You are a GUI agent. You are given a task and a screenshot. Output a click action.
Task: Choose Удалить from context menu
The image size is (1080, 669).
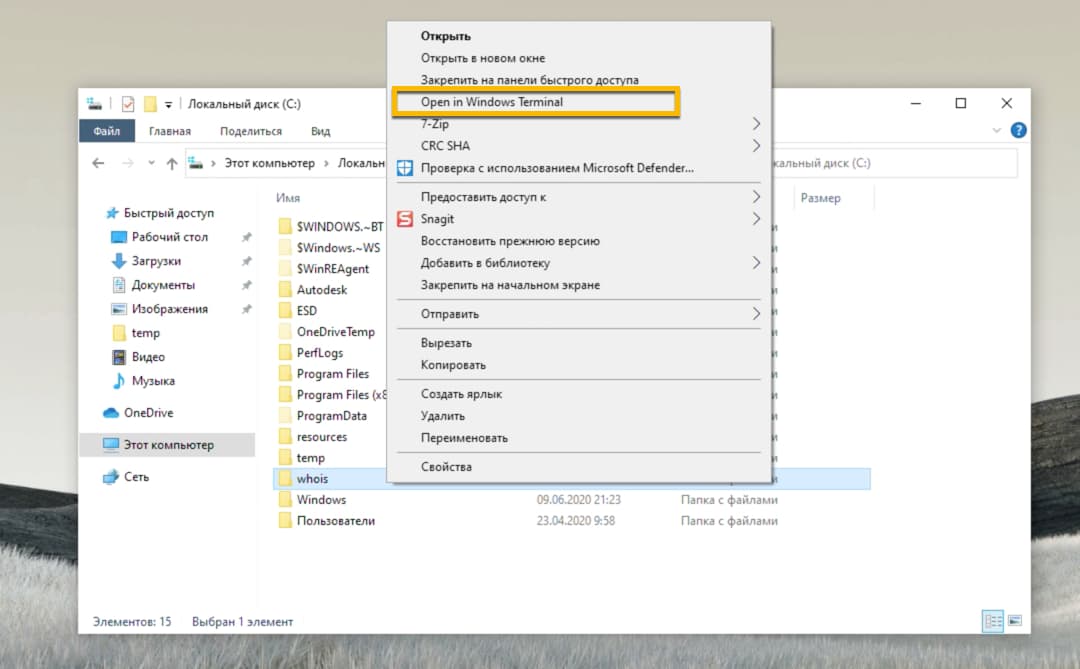coord(443,416)
